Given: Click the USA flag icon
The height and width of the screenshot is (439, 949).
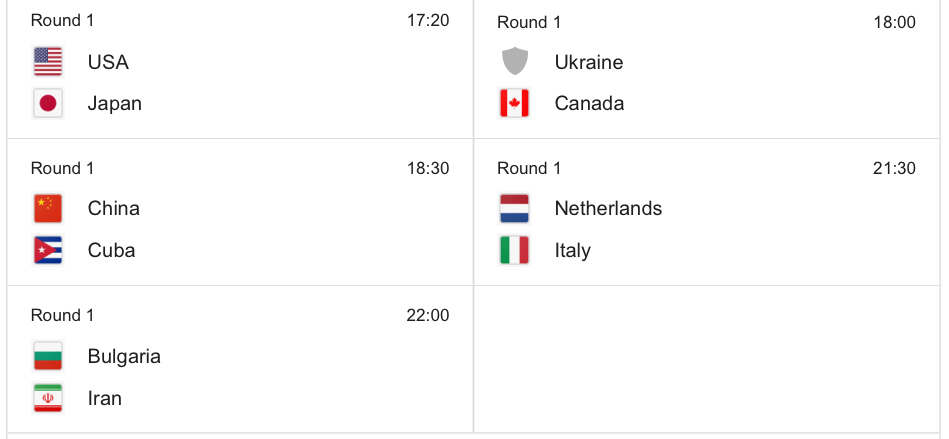Looking at the screenshot, I should (48, 62).
